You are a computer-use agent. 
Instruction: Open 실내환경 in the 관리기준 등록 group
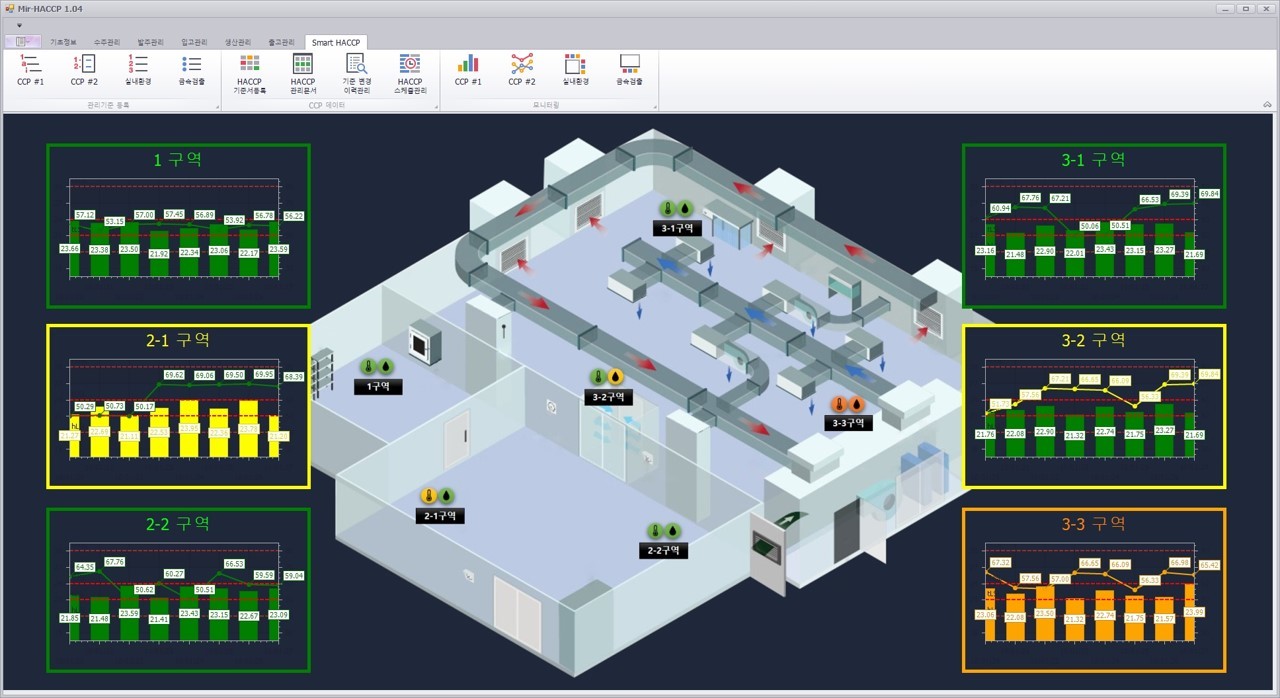[138, 70]
